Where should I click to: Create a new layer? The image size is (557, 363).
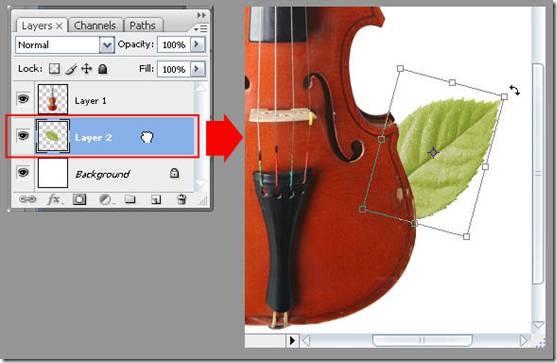156,200
